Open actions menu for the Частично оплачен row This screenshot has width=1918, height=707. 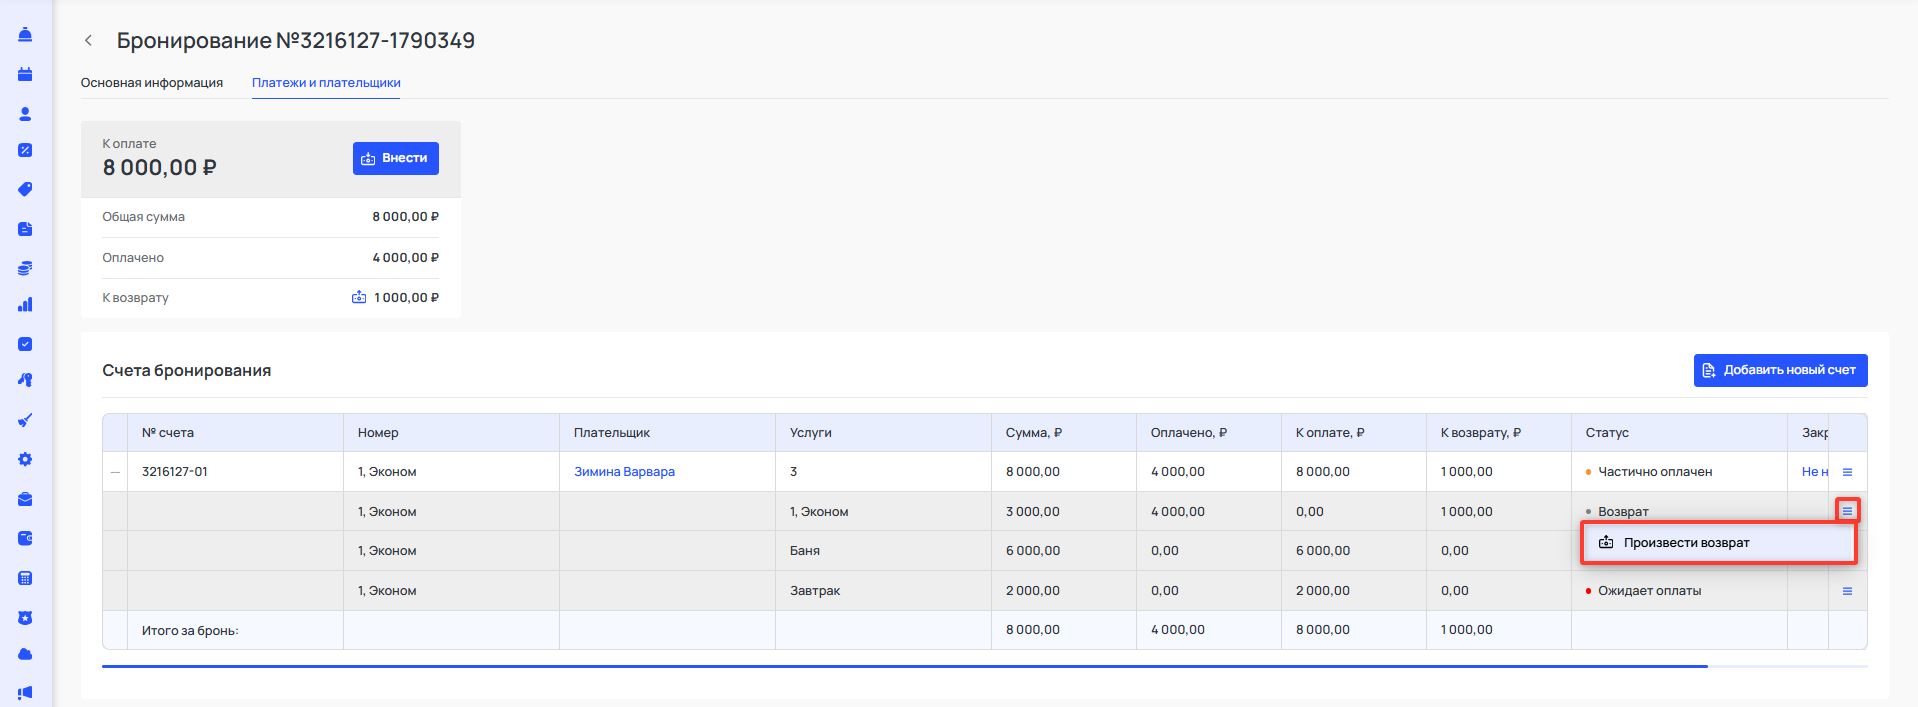pos(1847,472)
